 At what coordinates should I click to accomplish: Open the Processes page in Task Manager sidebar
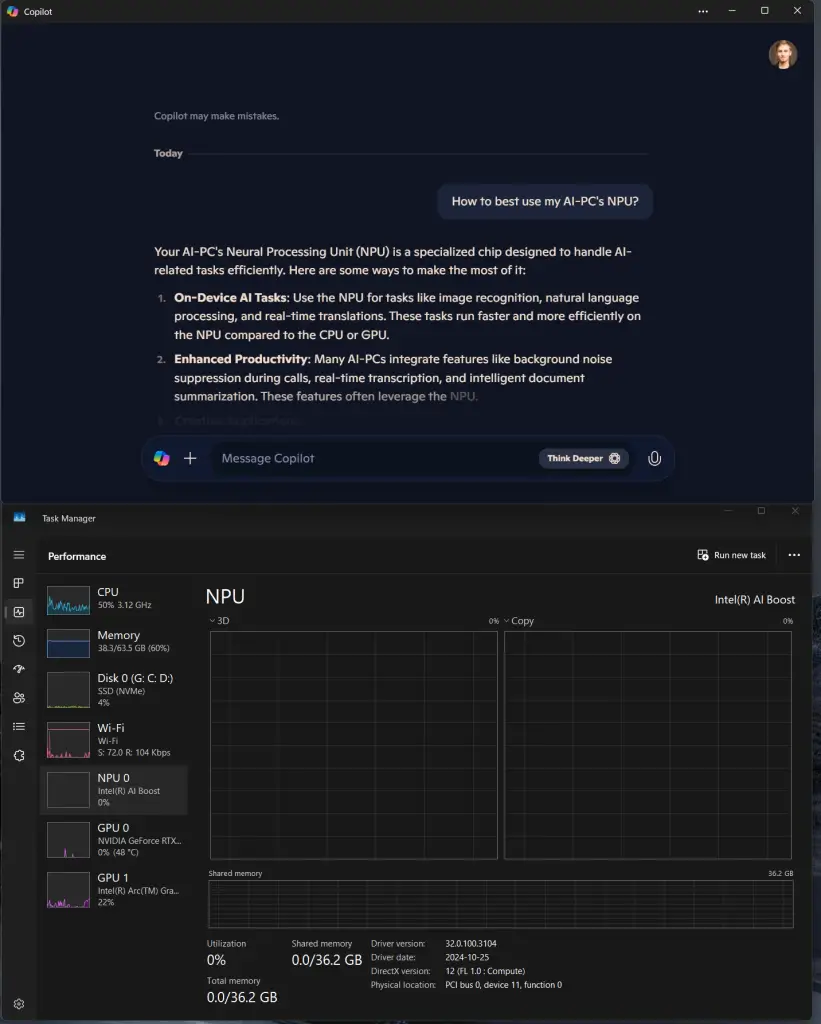pos(18,583)
